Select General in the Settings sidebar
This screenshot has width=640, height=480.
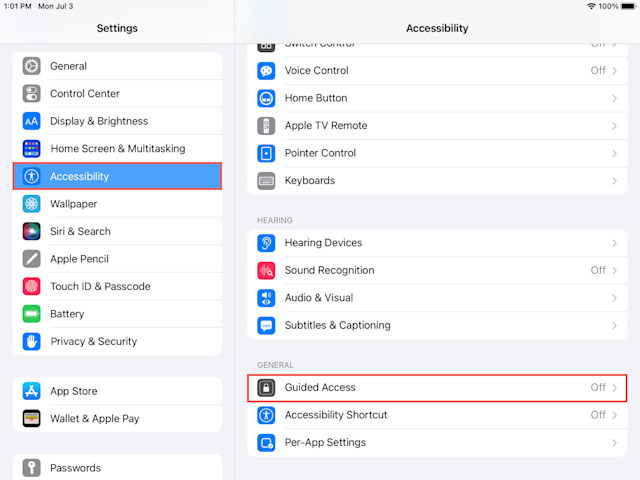(x=117, y=66)
